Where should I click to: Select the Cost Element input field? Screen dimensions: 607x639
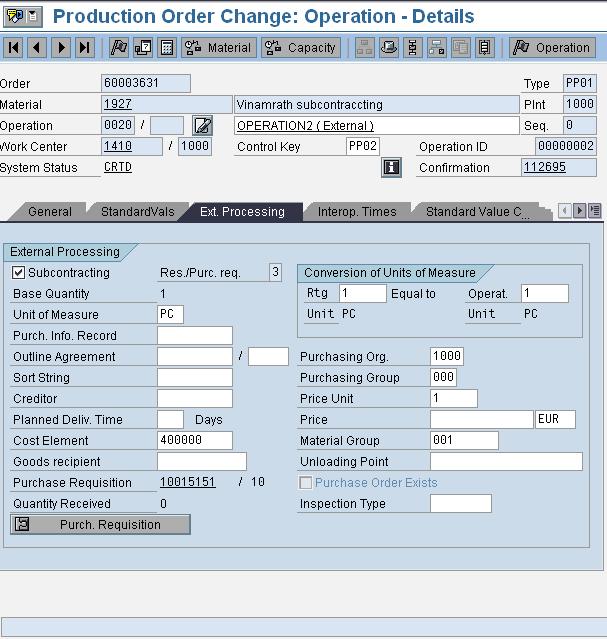[195, 441]
